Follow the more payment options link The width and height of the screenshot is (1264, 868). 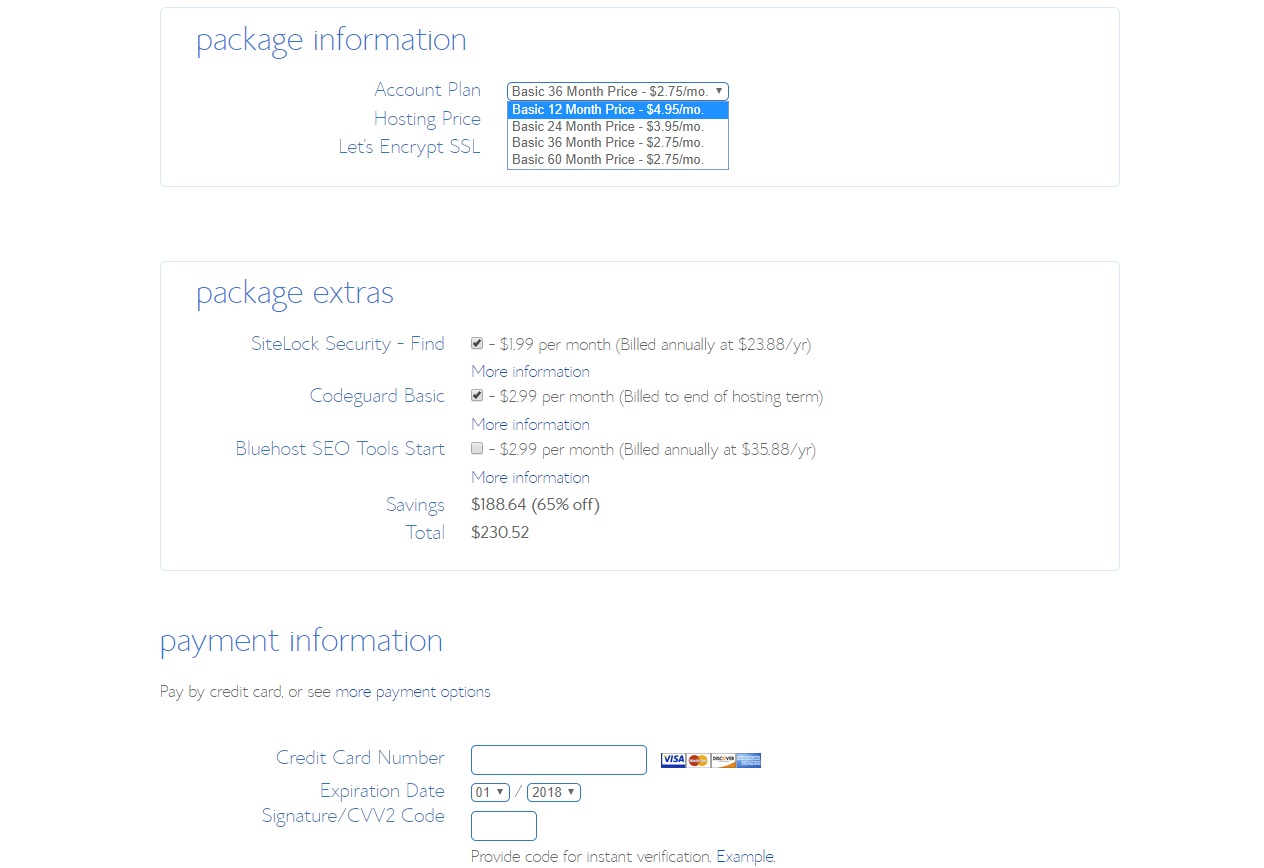[413, 691]
